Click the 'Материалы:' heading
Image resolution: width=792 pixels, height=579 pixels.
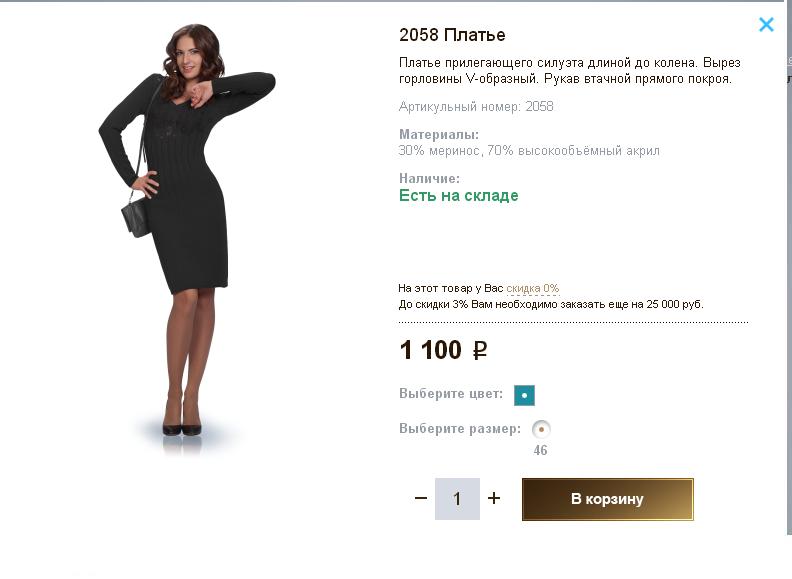439,134
